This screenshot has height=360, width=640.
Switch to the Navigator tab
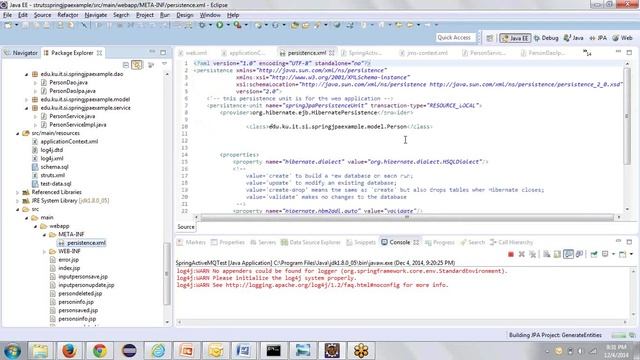point(20,53)
